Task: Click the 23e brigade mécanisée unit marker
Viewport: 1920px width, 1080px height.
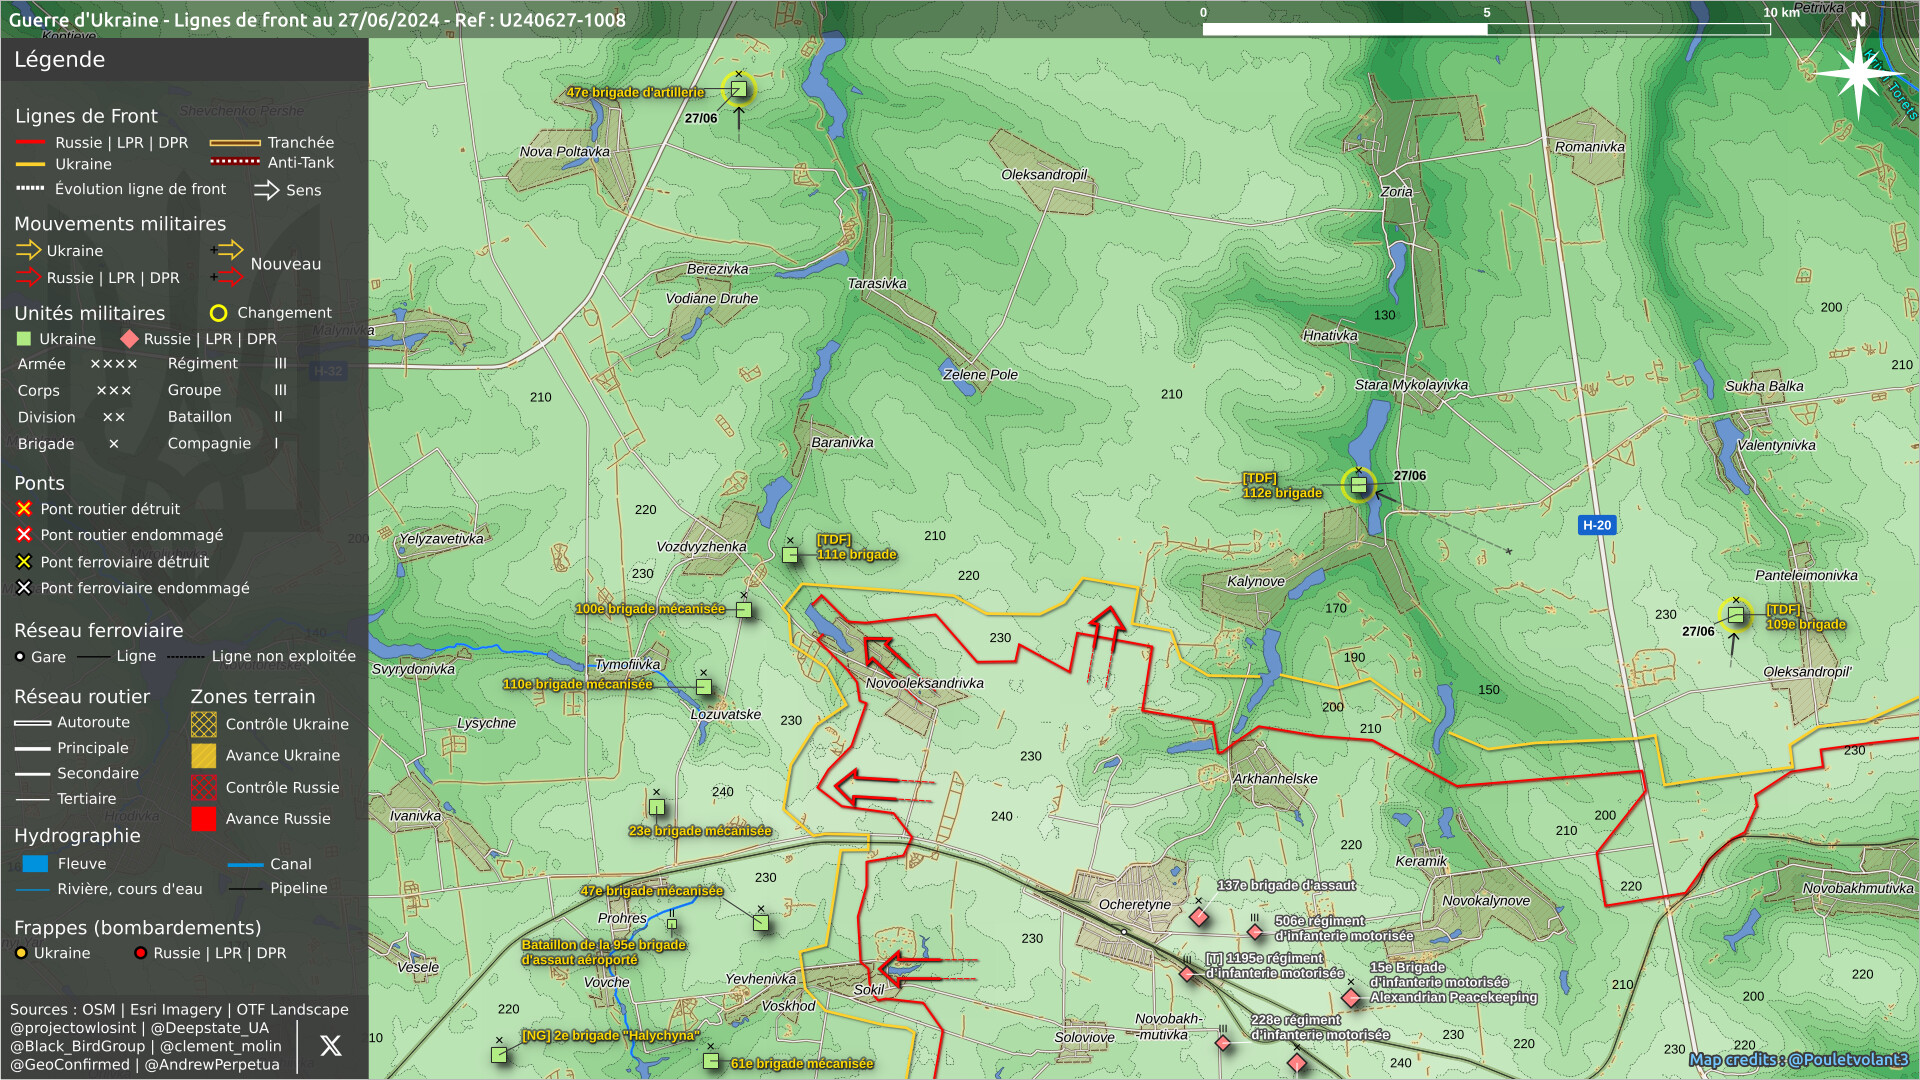Action: pyautogui.click(x=656, y=807)
